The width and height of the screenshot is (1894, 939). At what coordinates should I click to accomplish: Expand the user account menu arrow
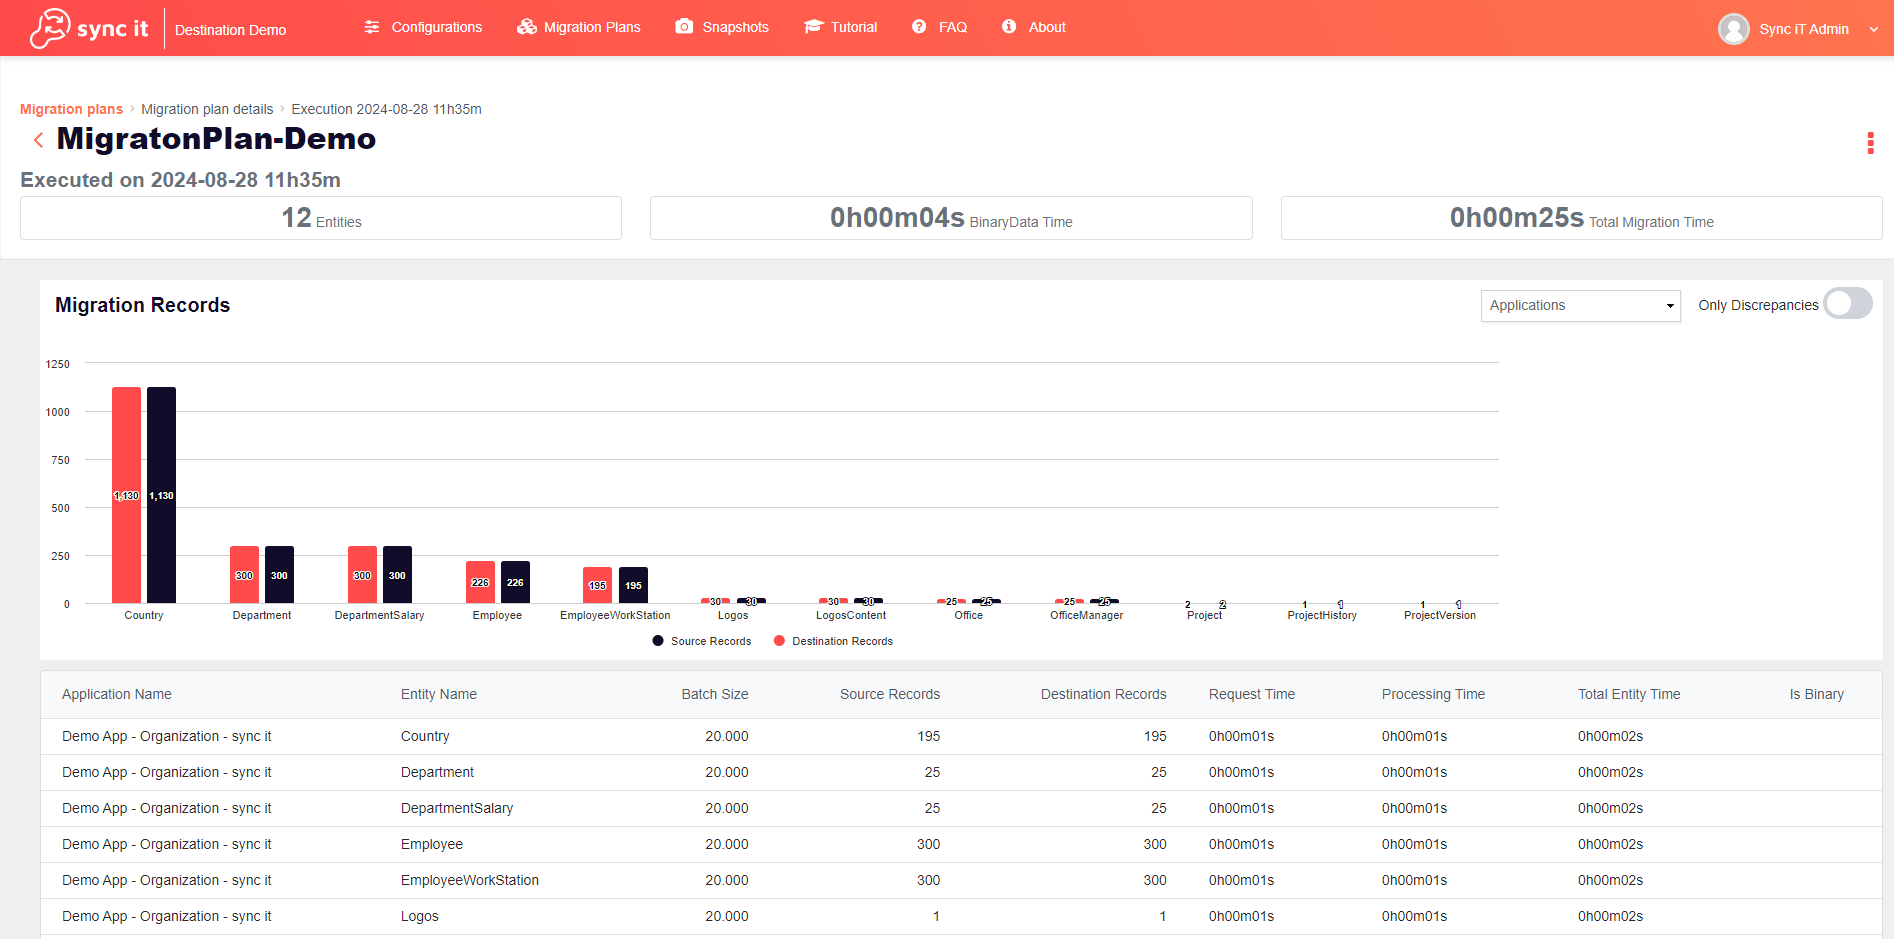pyautogui.click(x=1873, y=29)
